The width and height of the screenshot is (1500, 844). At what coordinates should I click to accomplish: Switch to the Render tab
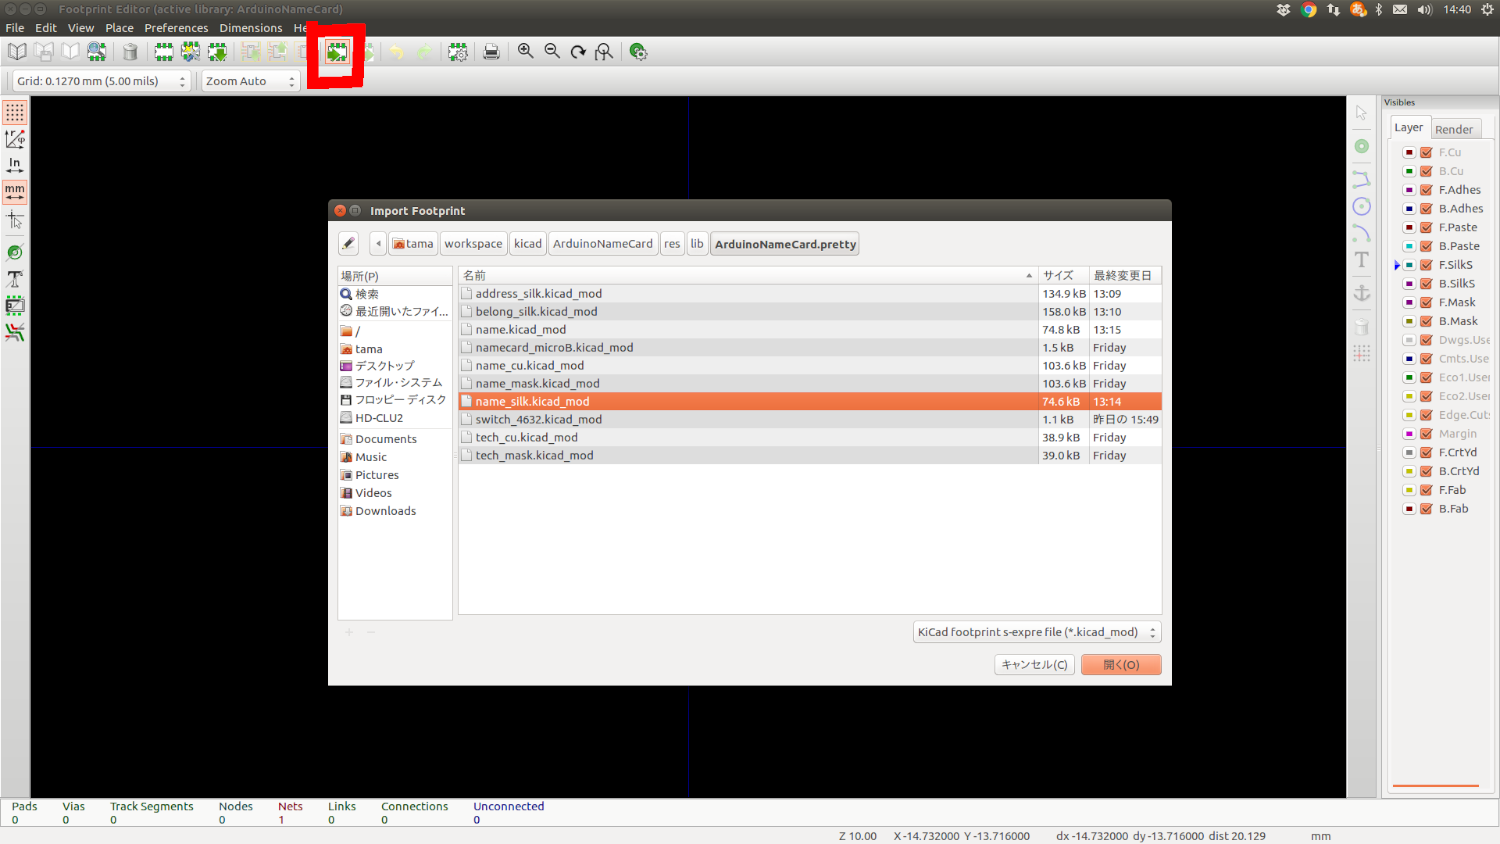(x=1454, y=129)
